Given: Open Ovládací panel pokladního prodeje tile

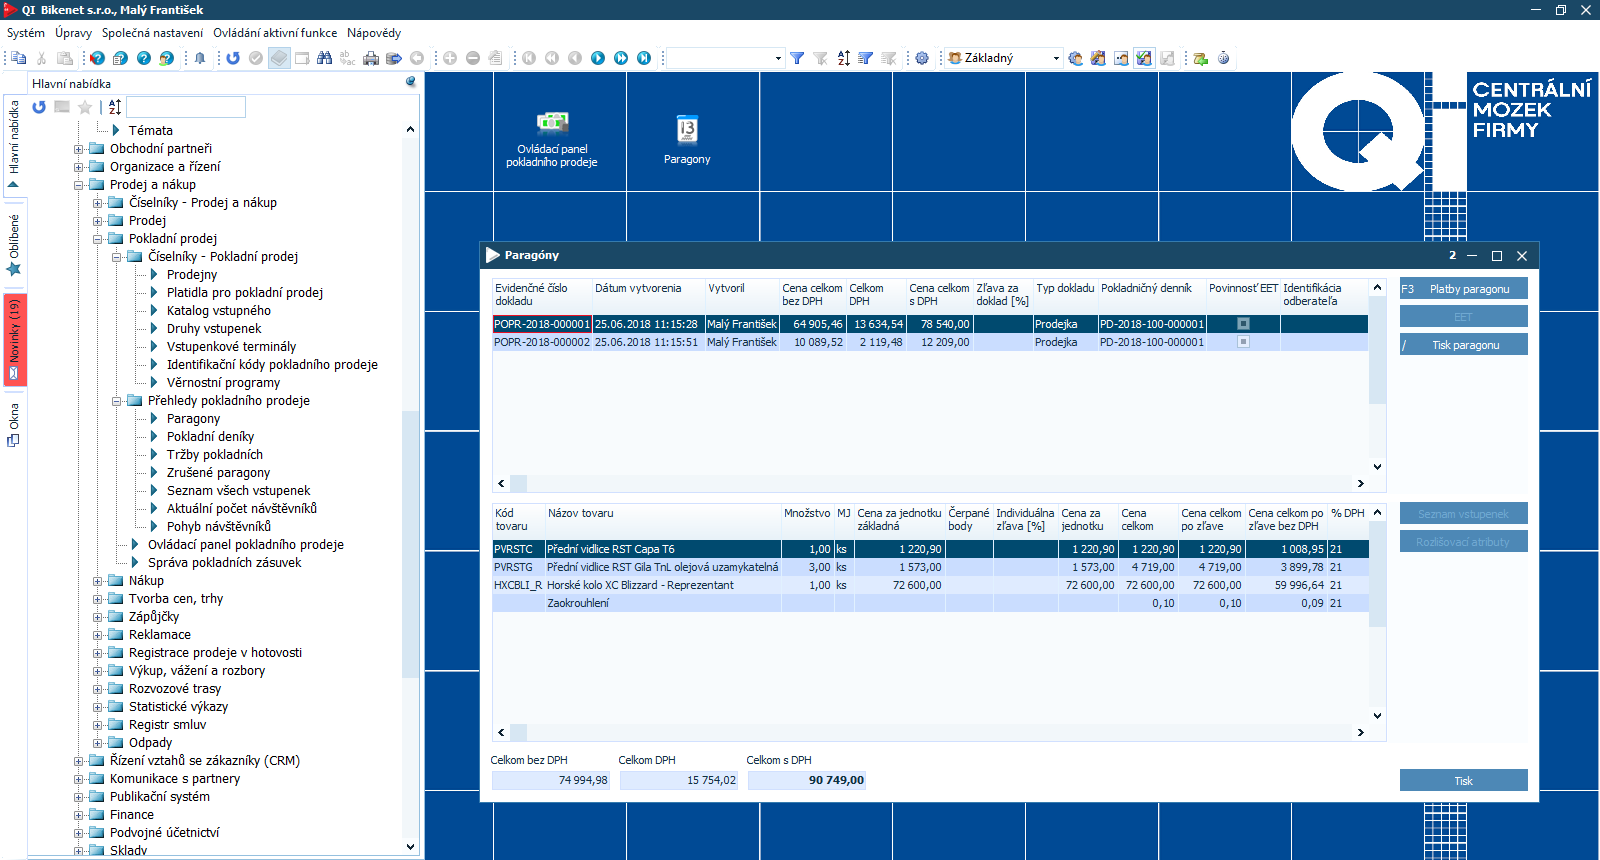Looking at the screenshot, I should (x=552, y=139).
